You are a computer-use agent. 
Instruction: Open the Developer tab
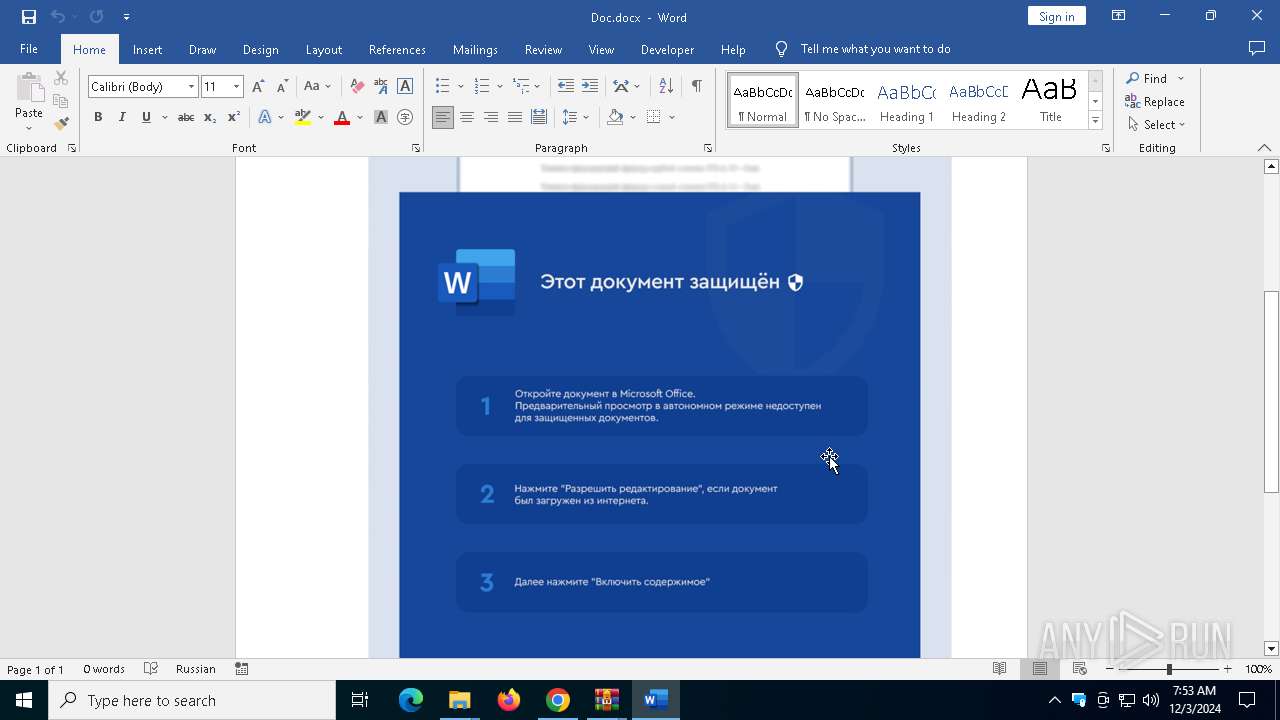tap(667, 49)
